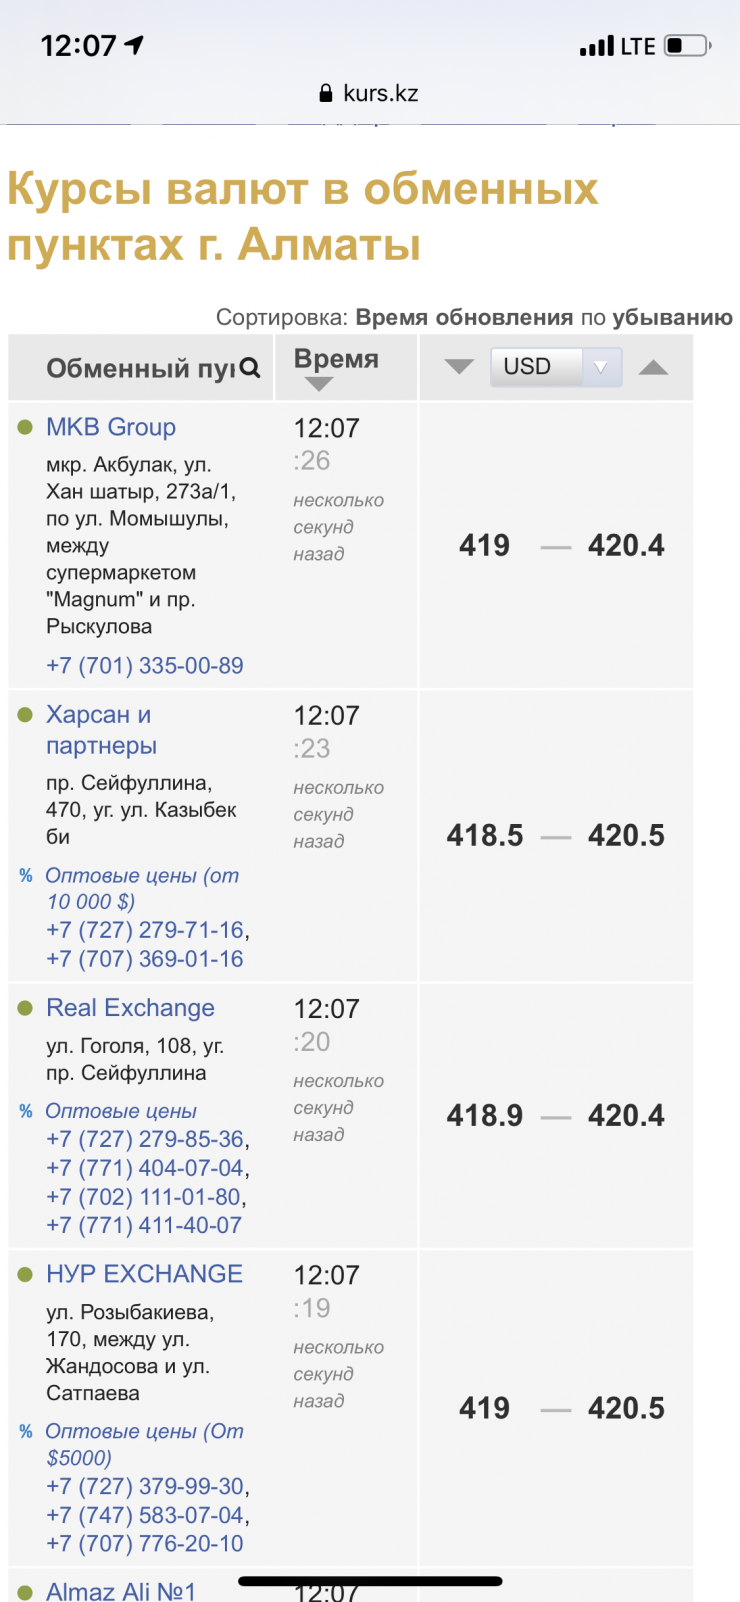Viewport: 740px width, 1602px height.
Task: Tap the percent icon beside НУР EXCHANGE wholesale
Action: pyautogui.click(x=26, y=1431)
